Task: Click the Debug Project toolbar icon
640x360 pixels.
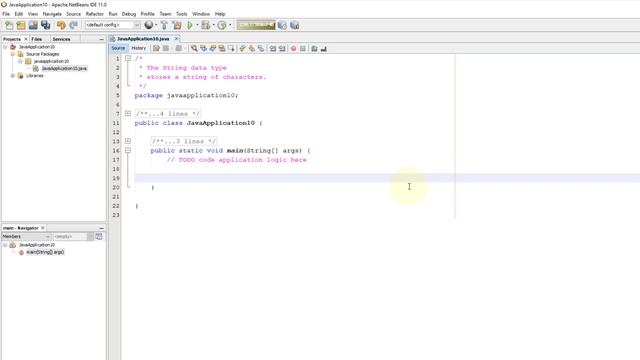Action: pos(205,25)
